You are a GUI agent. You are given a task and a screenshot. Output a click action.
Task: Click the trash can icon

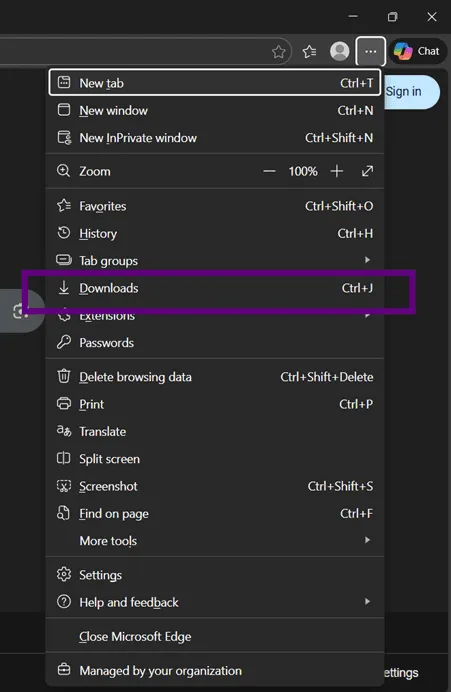coord(64,376)
